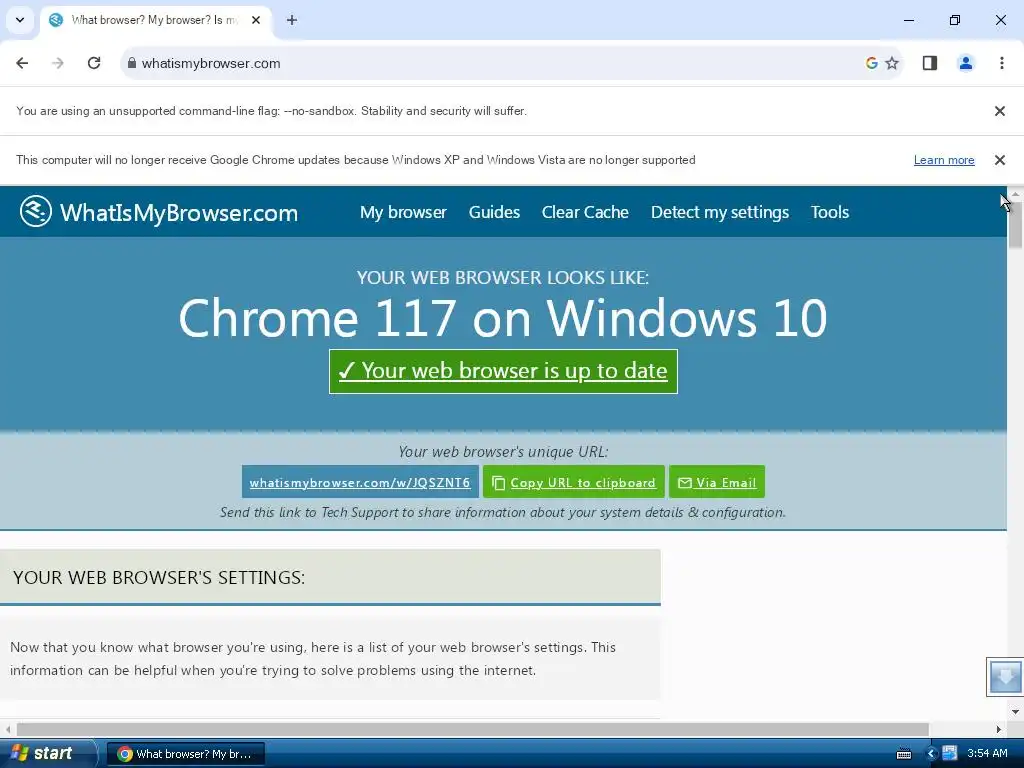The image size is (1024, 768).
Task: Click Your web browser is up to date
Action: pos(504,372)
